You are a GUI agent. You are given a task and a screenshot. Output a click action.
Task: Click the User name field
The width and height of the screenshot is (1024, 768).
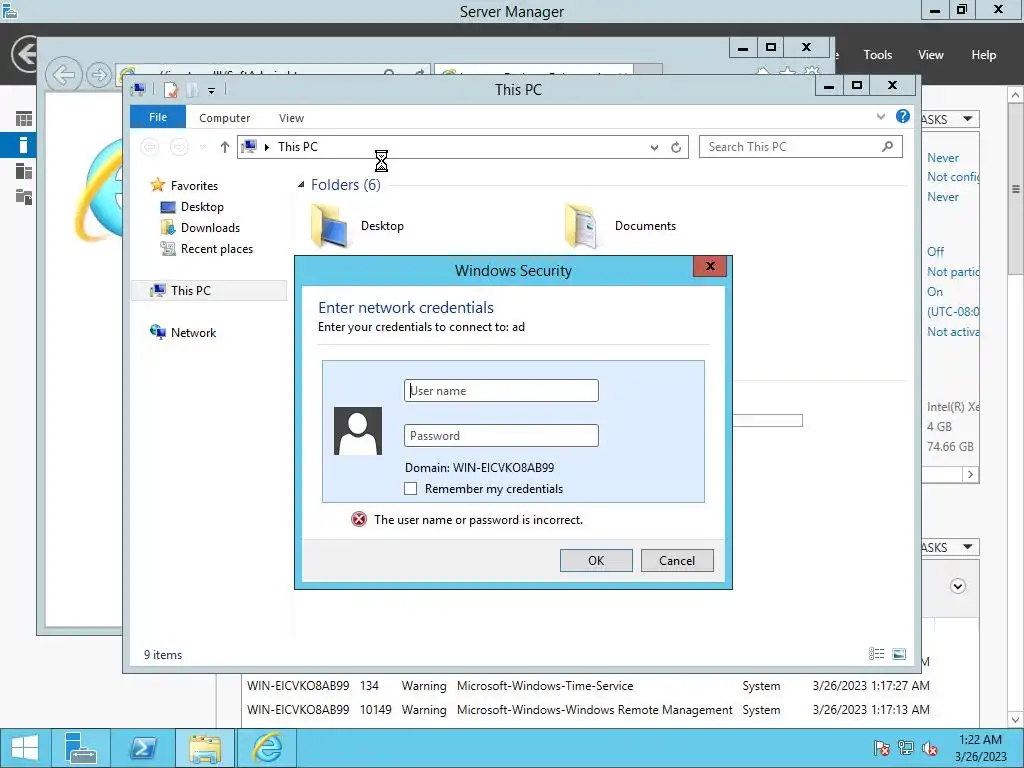tap(501, 391)
